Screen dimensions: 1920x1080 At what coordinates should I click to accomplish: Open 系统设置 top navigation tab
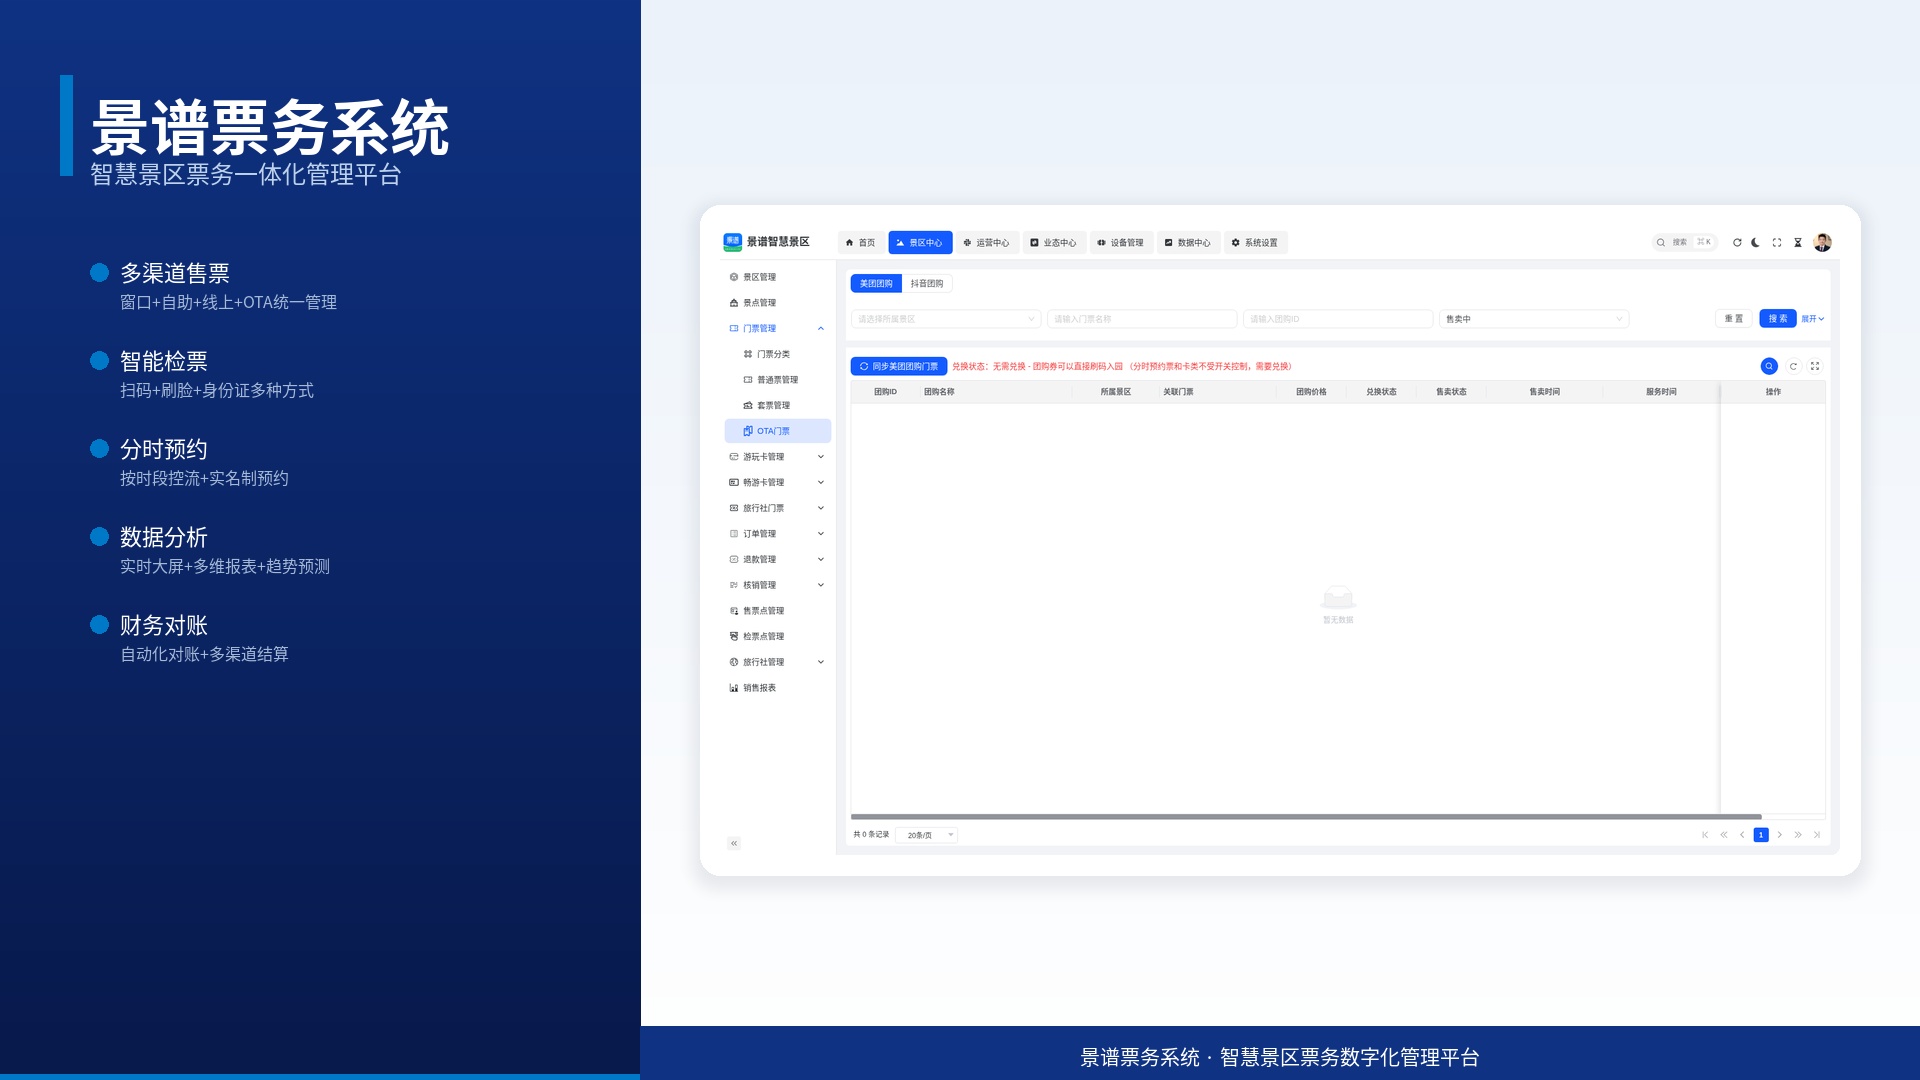pos(1255,243)
